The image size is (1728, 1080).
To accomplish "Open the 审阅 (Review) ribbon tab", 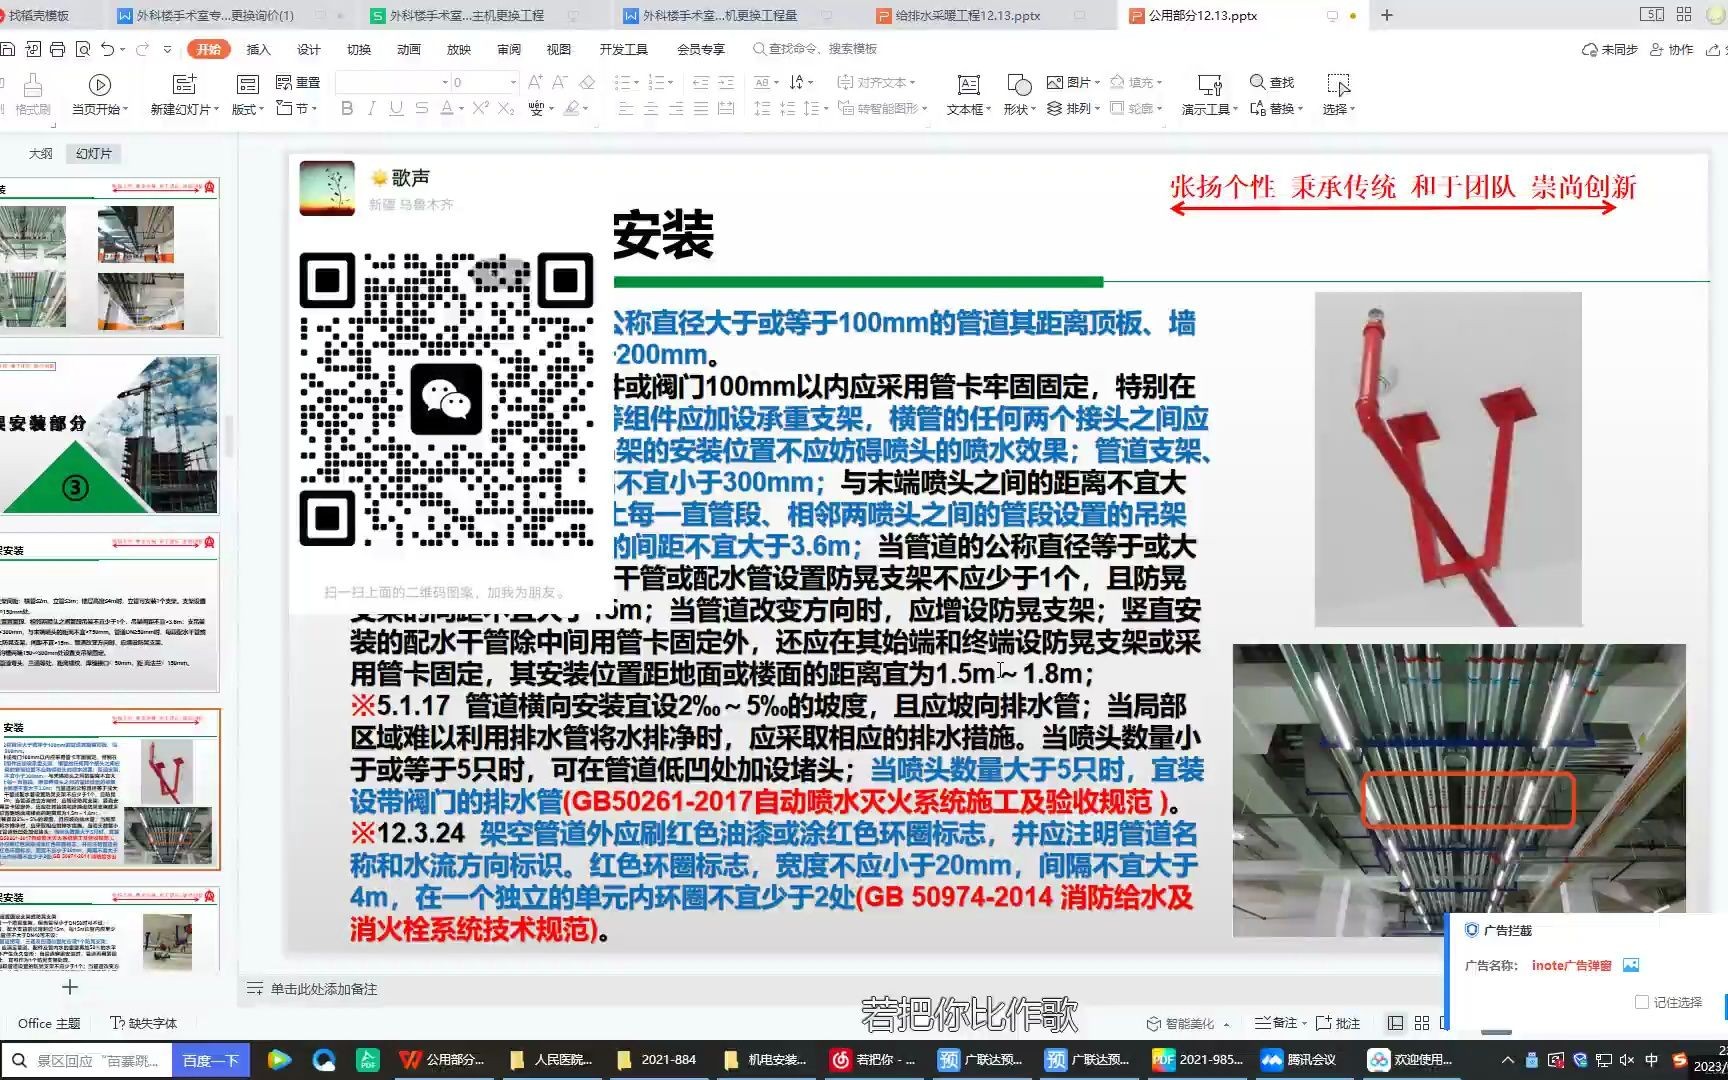I will coord(508,49).
